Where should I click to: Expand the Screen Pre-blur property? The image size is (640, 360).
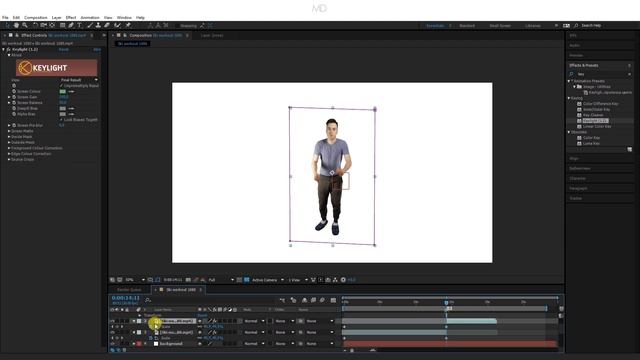click(9, 125)
